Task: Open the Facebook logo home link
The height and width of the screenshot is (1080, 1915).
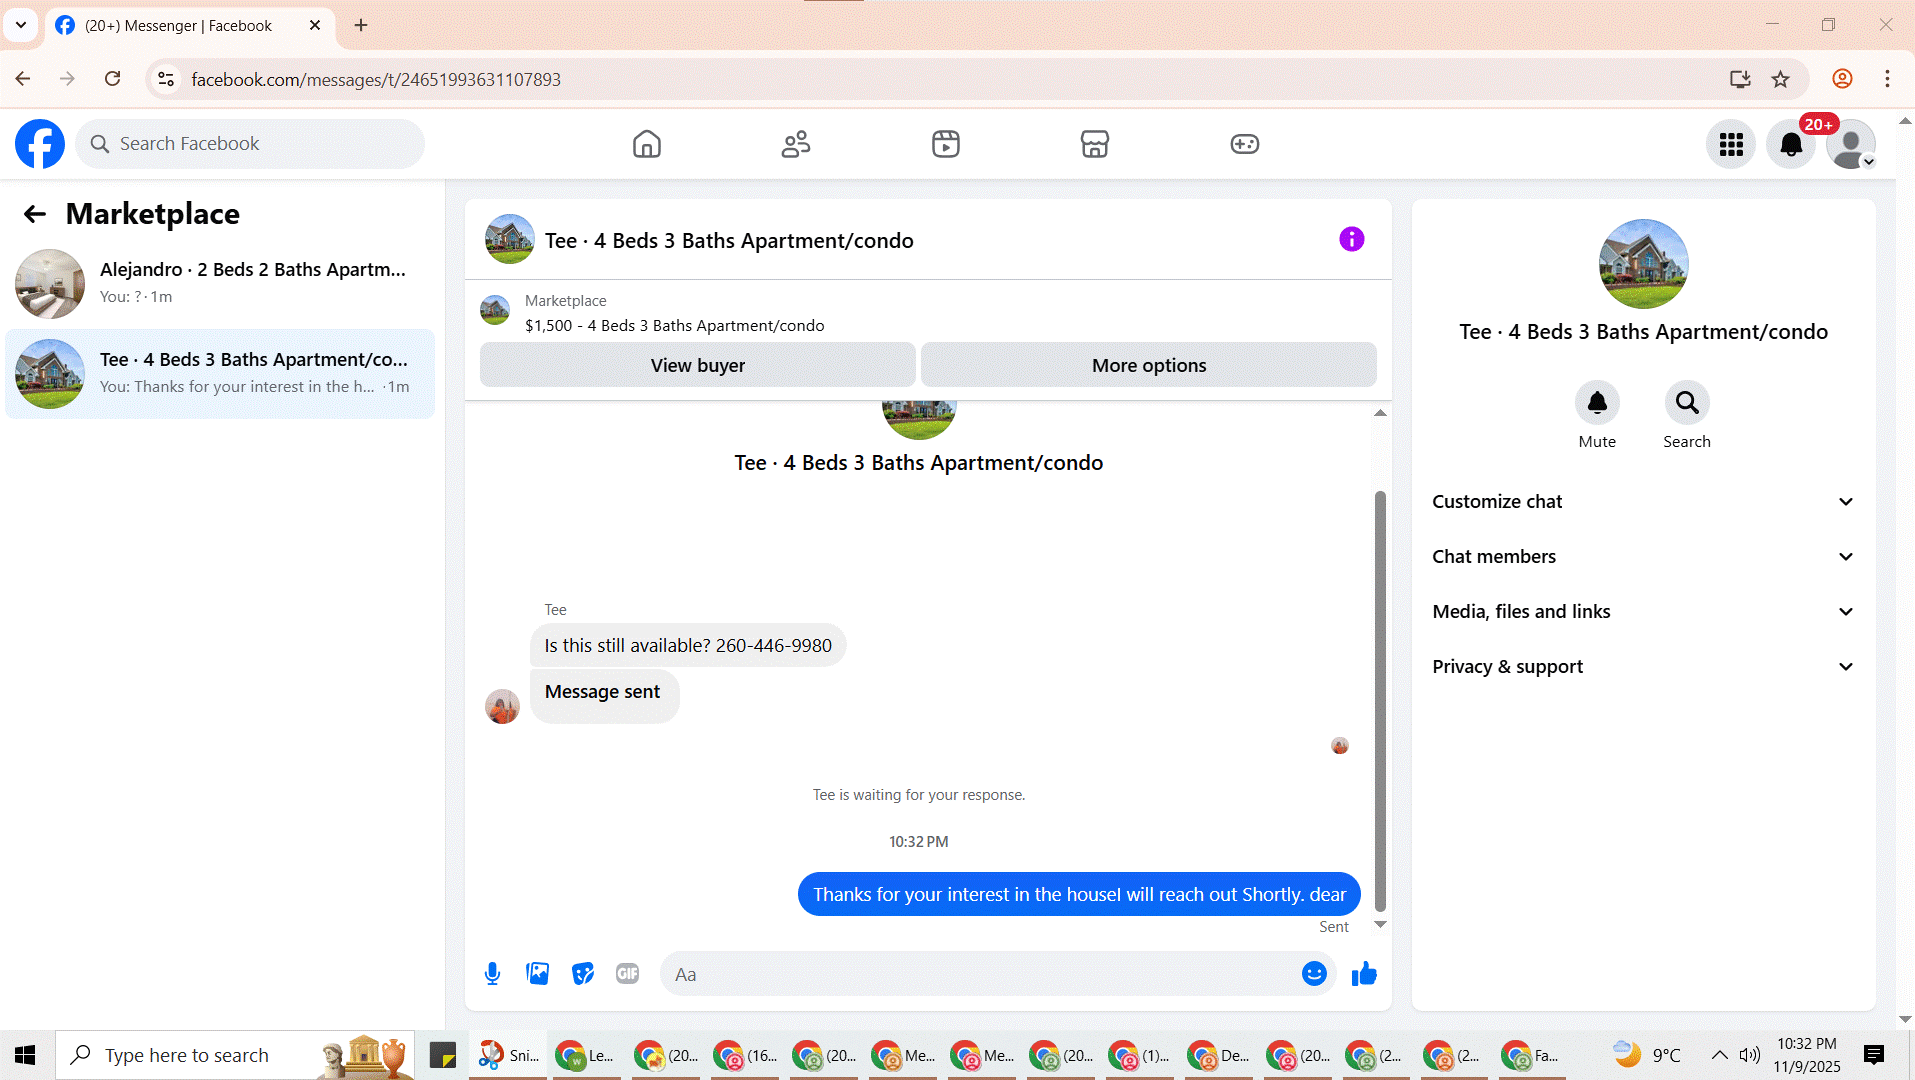Action: click(x=40, y=144)
